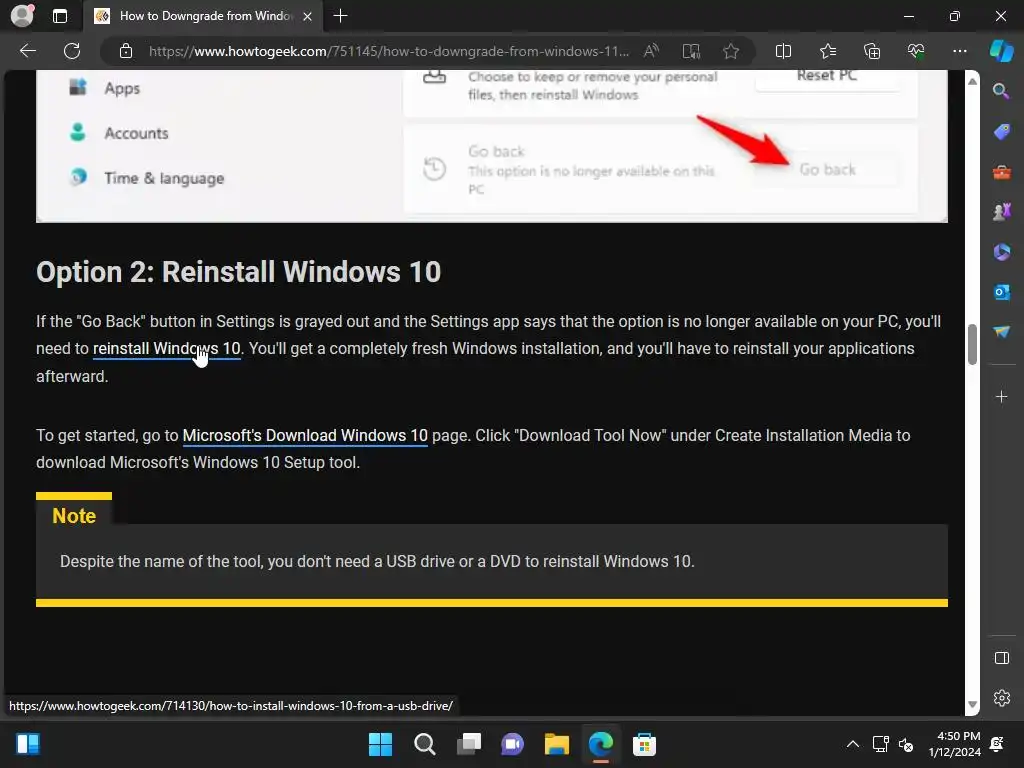Refresh the current page
The height and width of the screenshot is (768, 1024).
click(x=72, y=51)
